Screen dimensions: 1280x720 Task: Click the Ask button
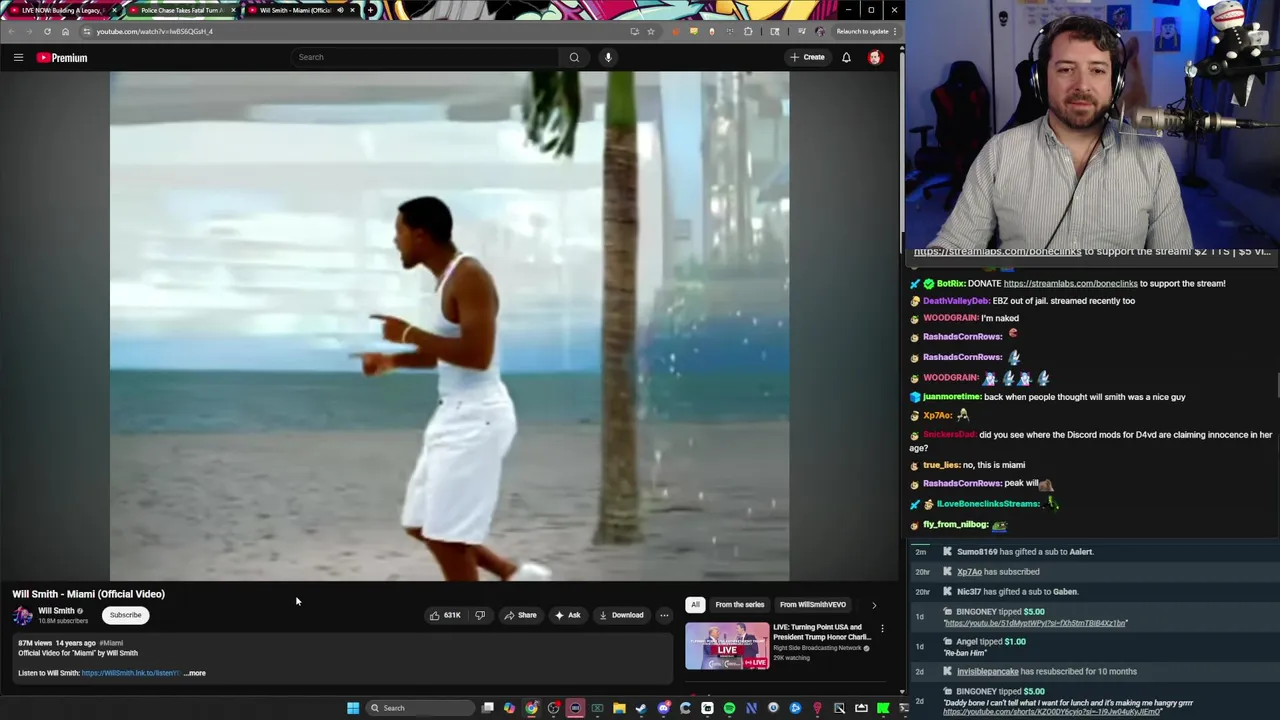(567, 615)
